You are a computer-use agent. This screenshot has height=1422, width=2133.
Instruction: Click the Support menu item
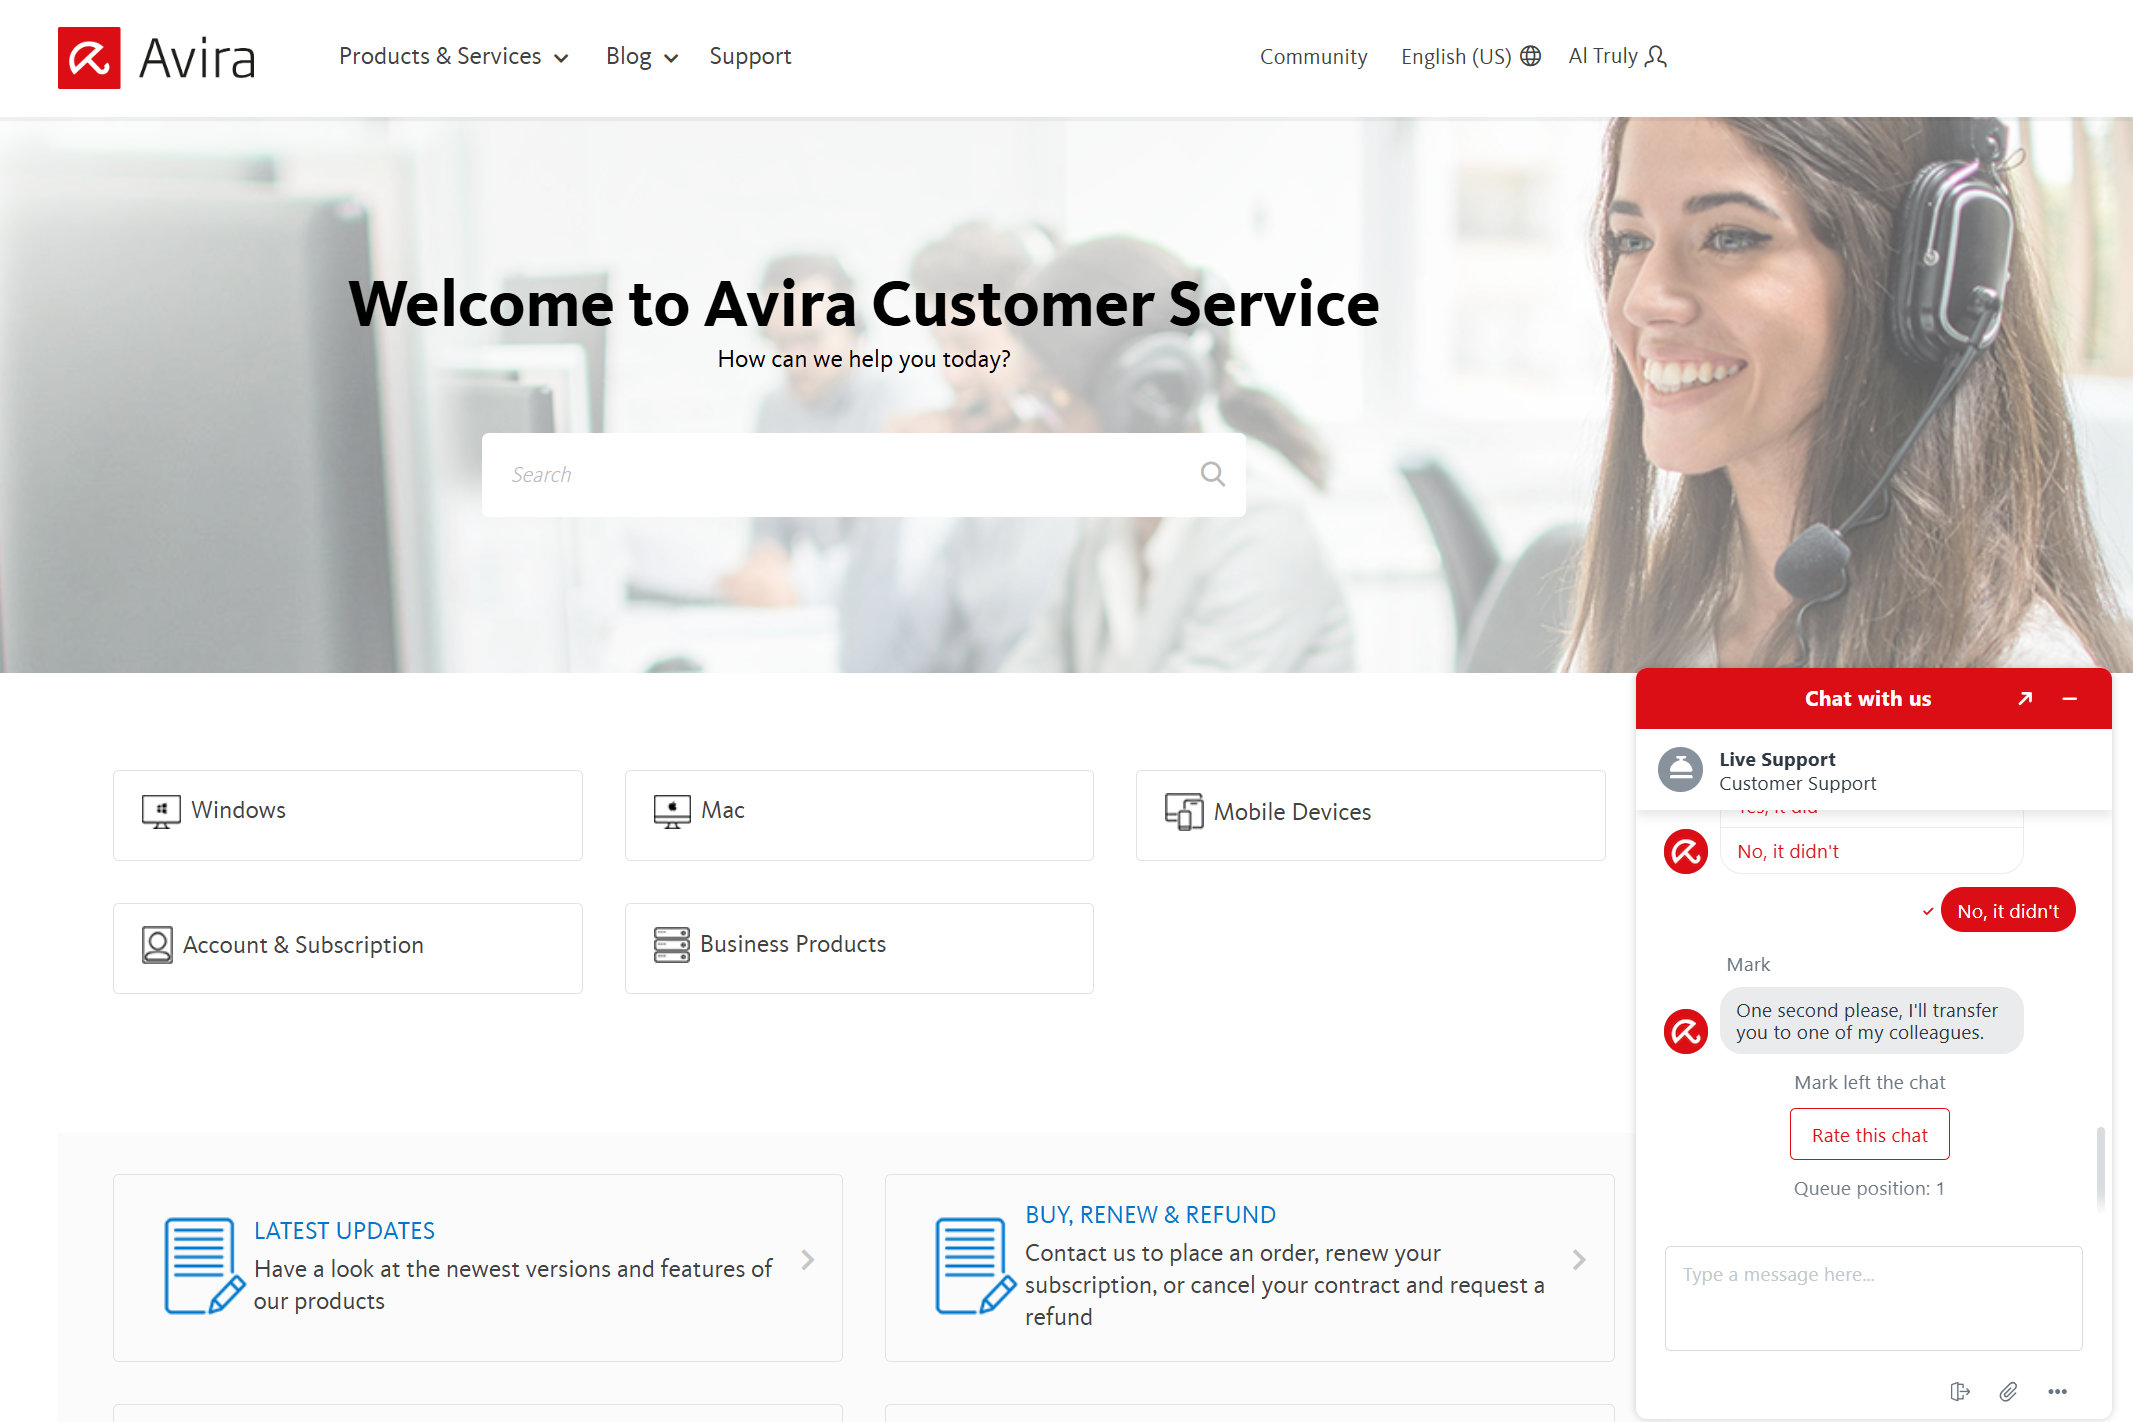(x=751, y=56)
